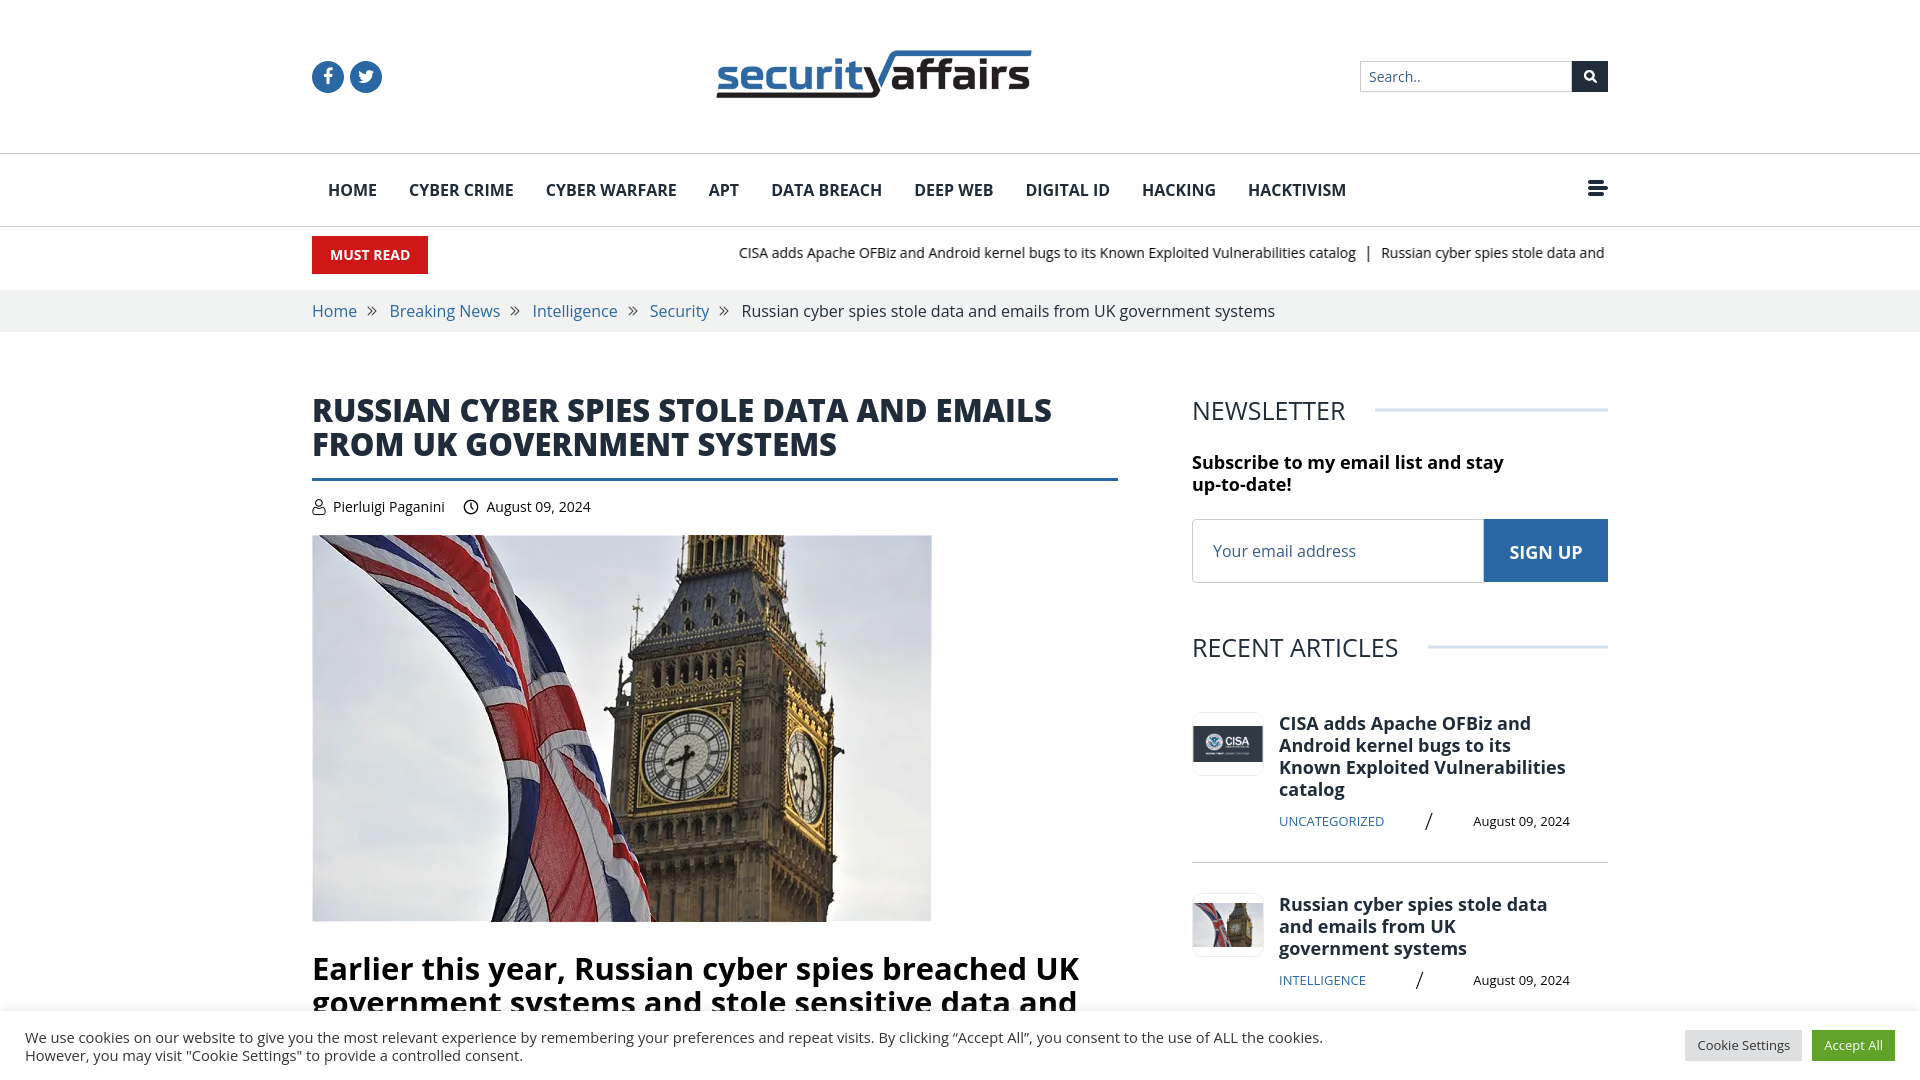Select the HACKING menu tab
Screen dimensions: 1920x1080
tap(1179, 190)
